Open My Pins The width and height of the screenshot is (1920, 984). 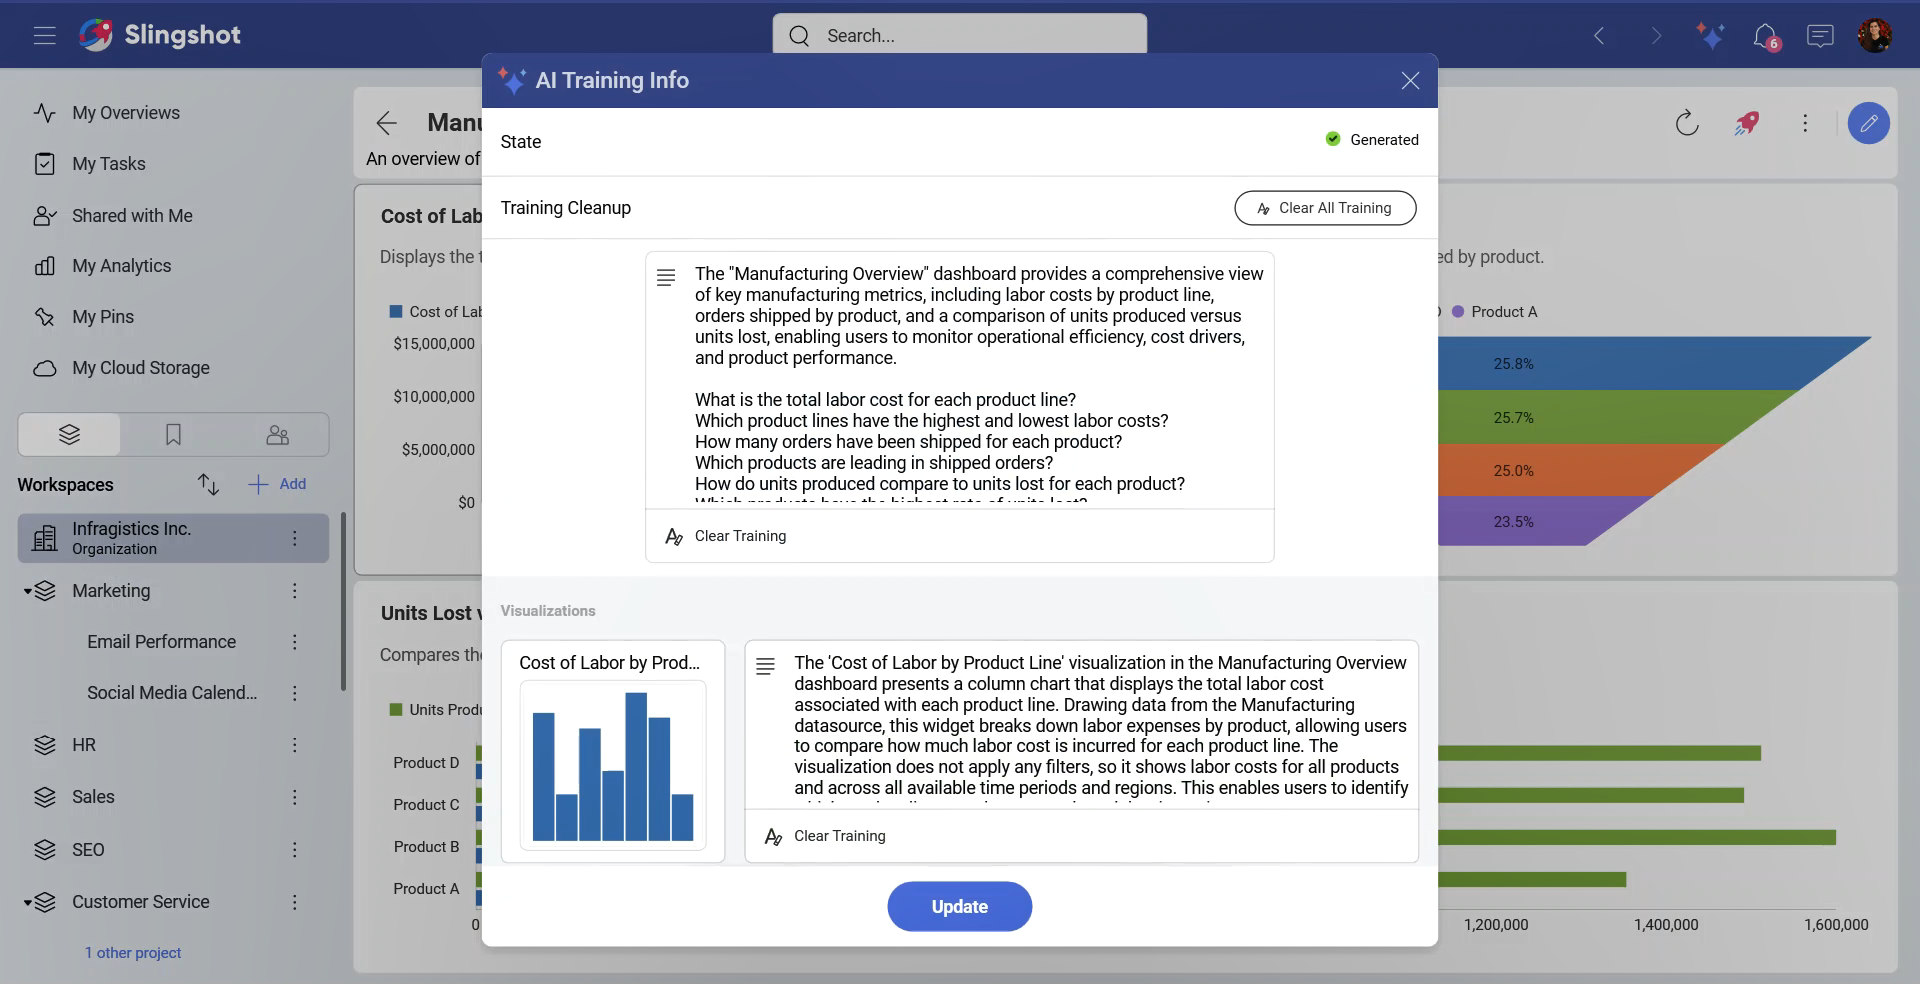tap(102, 317)
